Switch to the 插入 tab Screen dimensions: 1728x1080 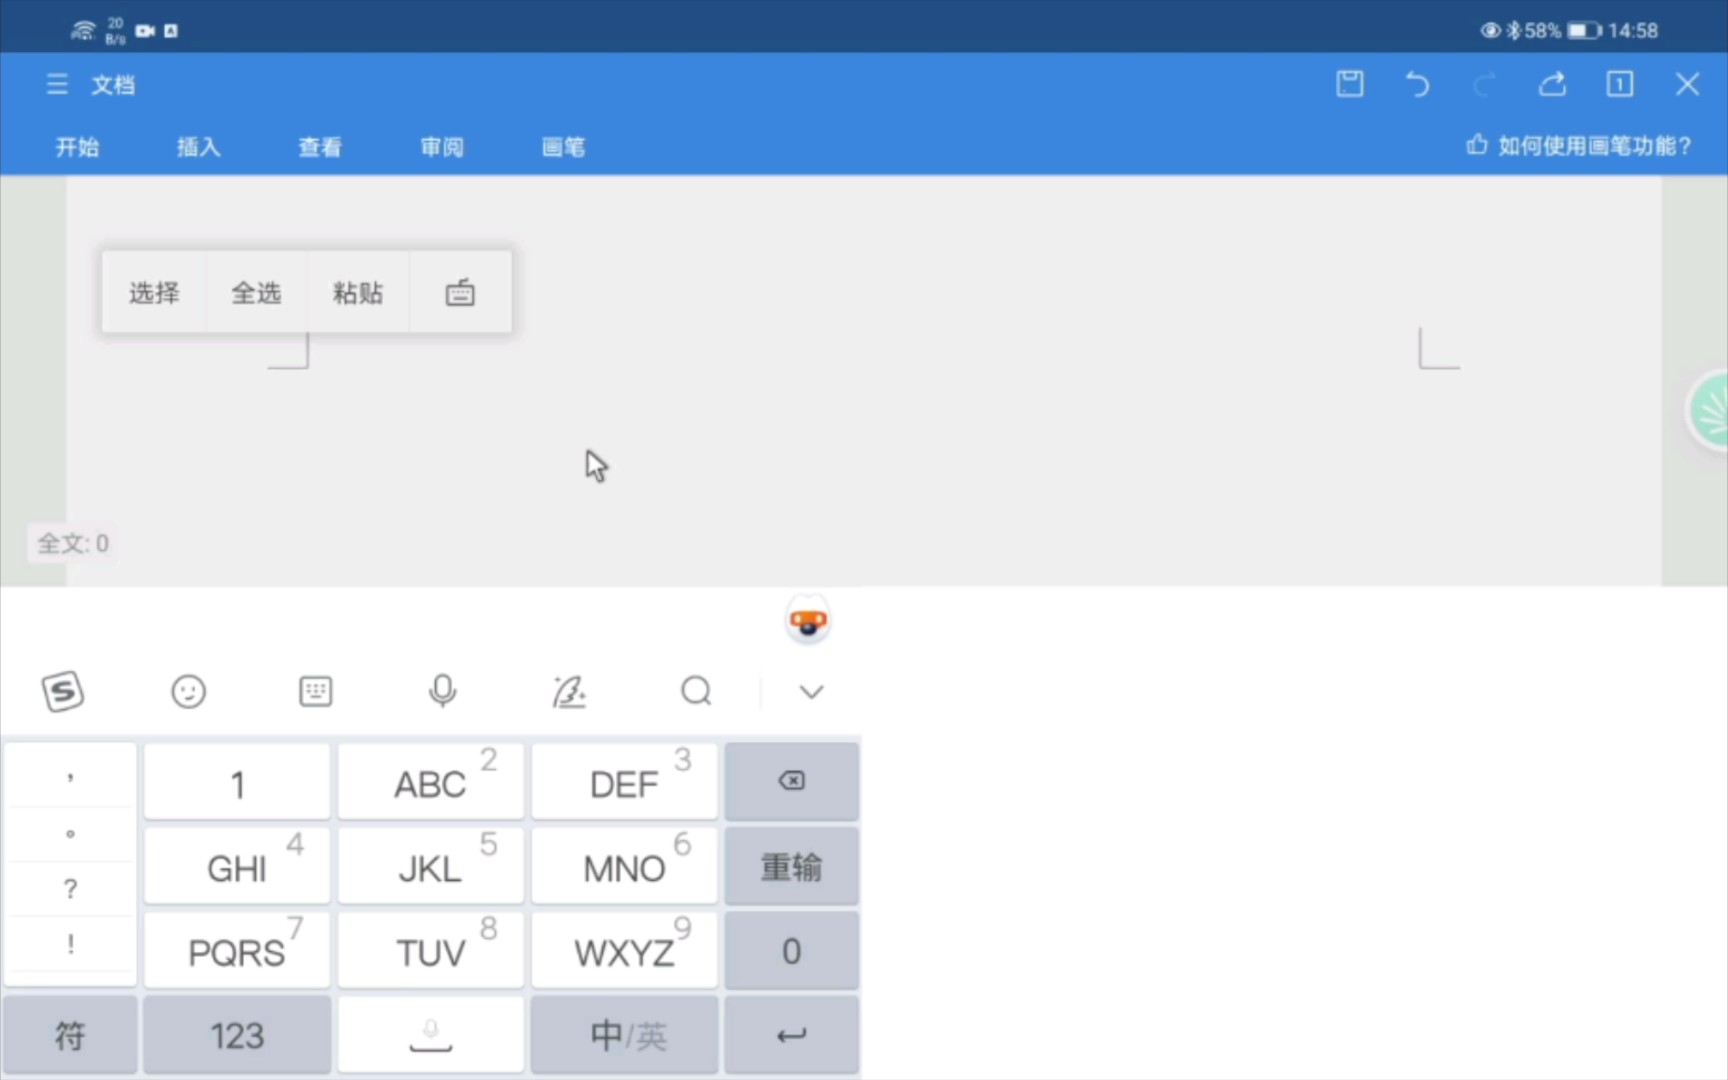pos(199,147)
